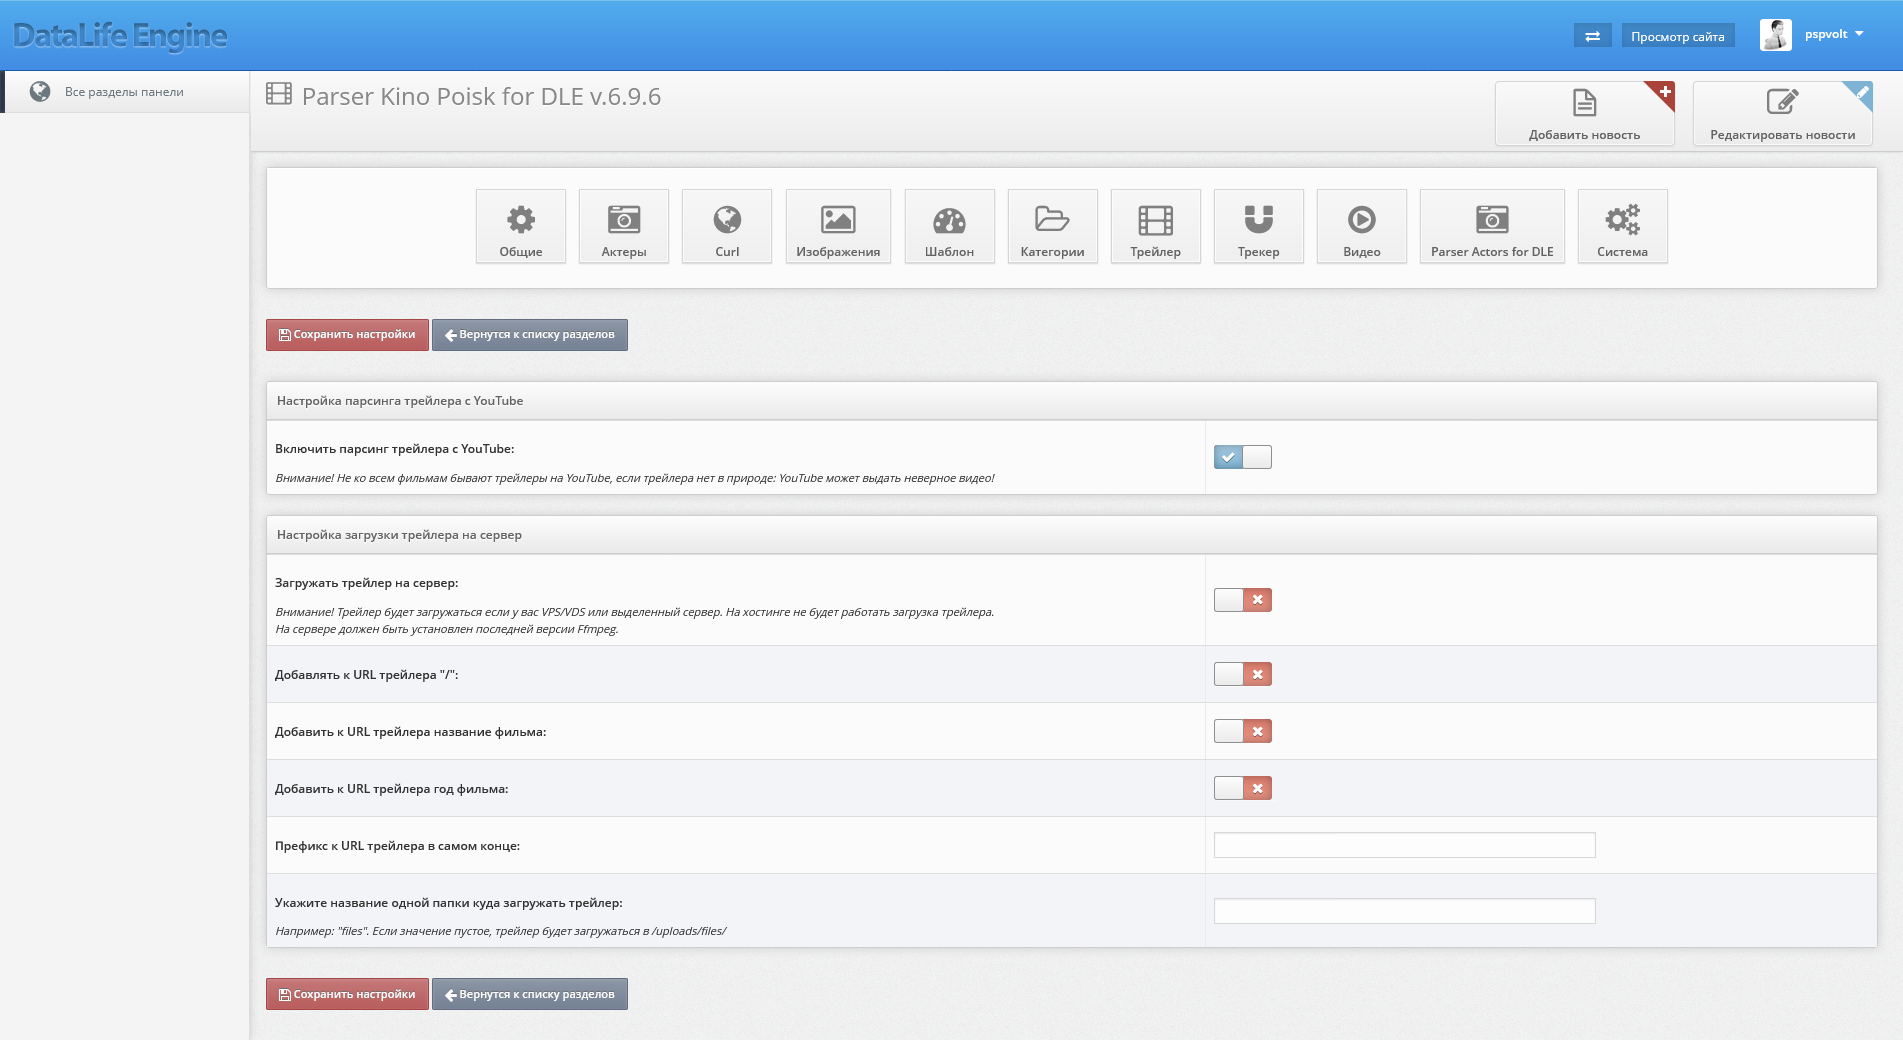Click the film strip icon beside page title
Image resolution: width=1903 pixels, height=1040 pixels.
[x=279, y=94]
